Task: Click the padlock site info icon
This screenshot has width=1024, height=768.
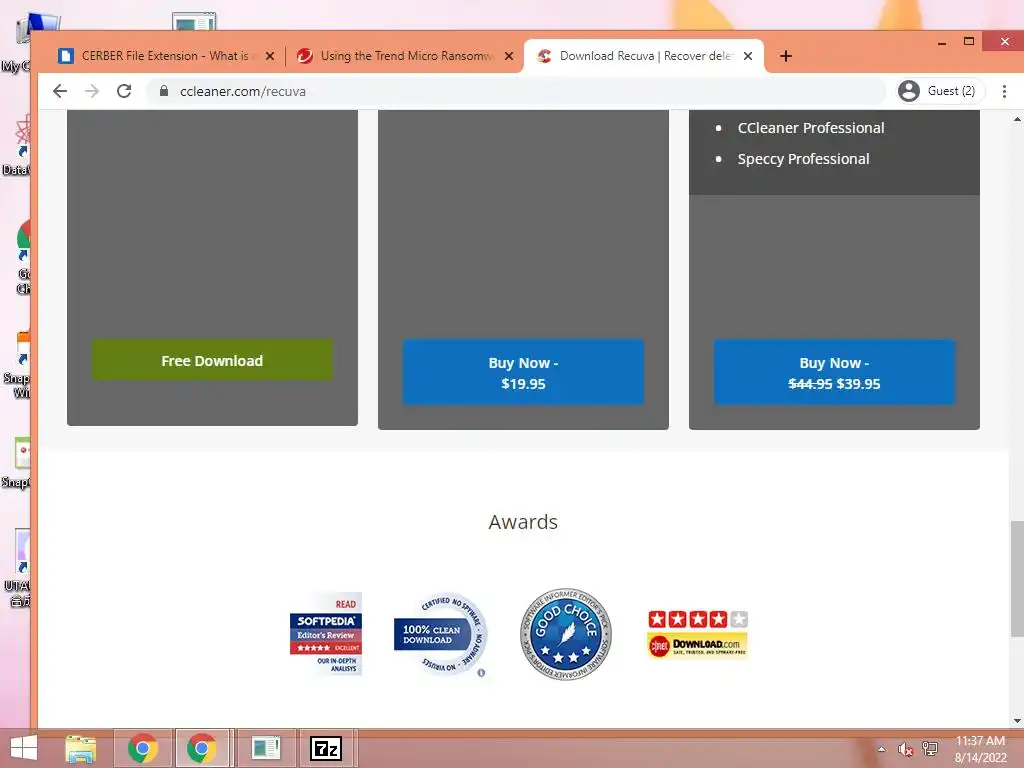Action: (x=164, y=91)
